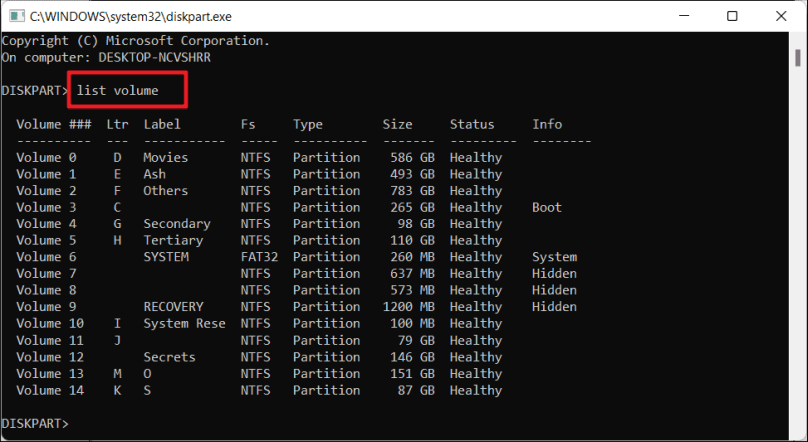Click the "RECOVERY" label of Volume 9
The height and width of the screenshot is (442, 808).
coord(173,307)
